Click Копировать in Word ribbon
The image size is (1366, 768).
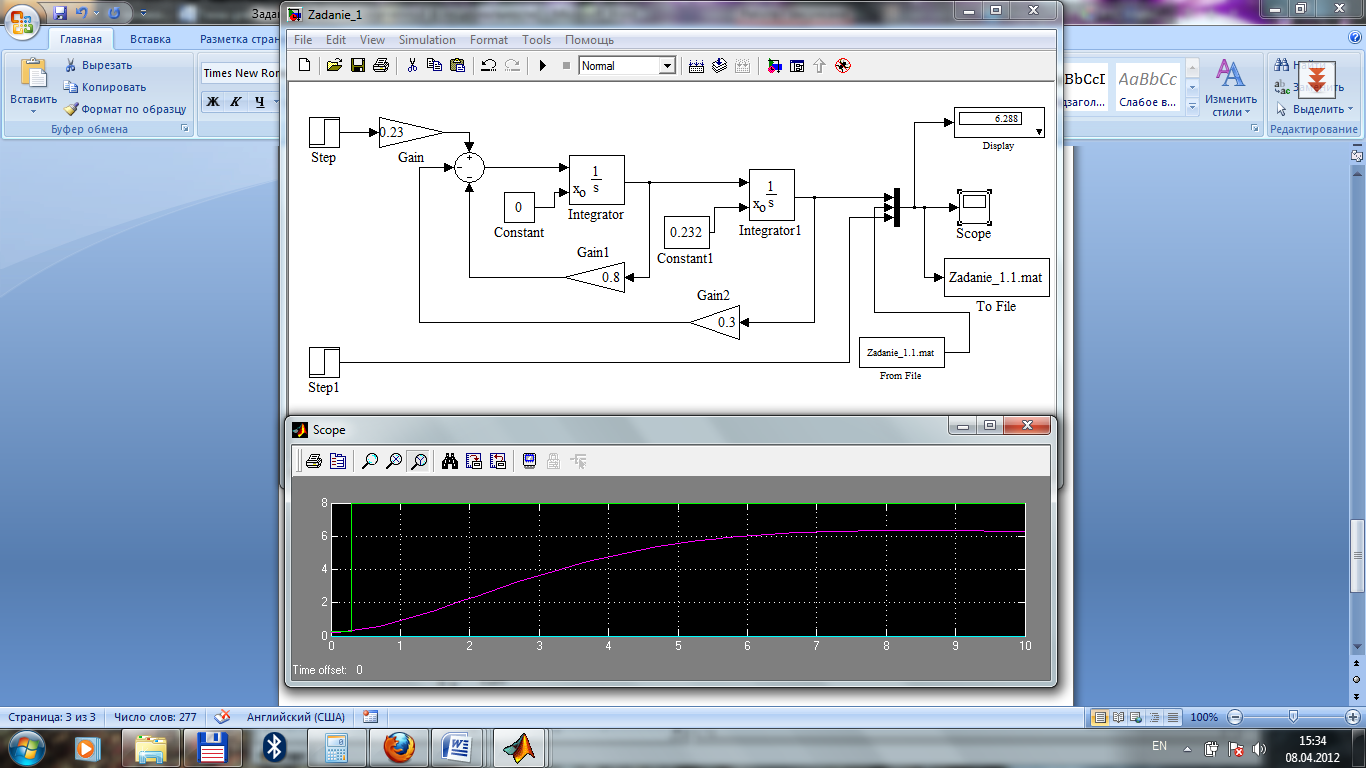point(105,87)
